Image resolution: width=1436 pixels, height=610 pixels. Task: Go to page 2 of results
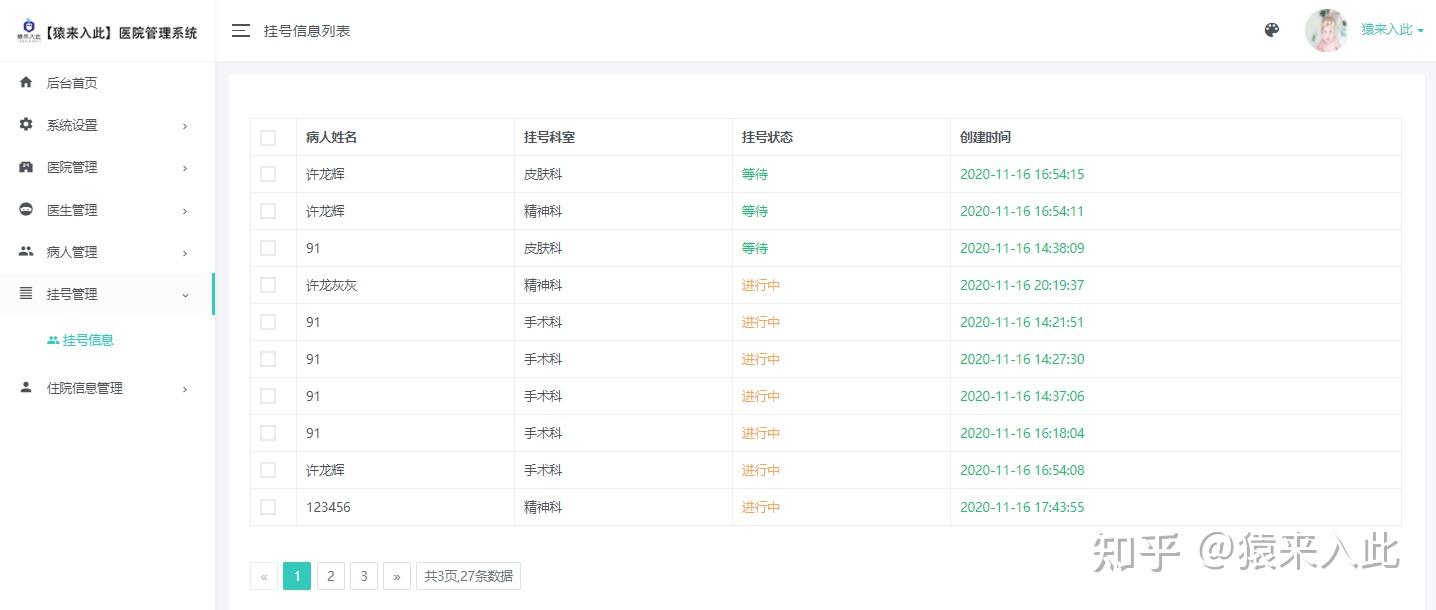(x=330, y=576)
